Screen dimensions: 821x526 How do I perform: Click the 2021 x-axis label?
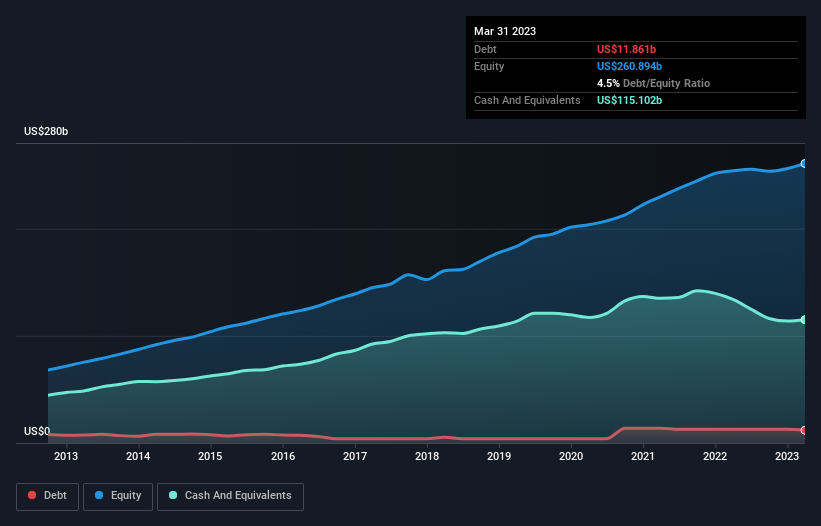(642, 456)
